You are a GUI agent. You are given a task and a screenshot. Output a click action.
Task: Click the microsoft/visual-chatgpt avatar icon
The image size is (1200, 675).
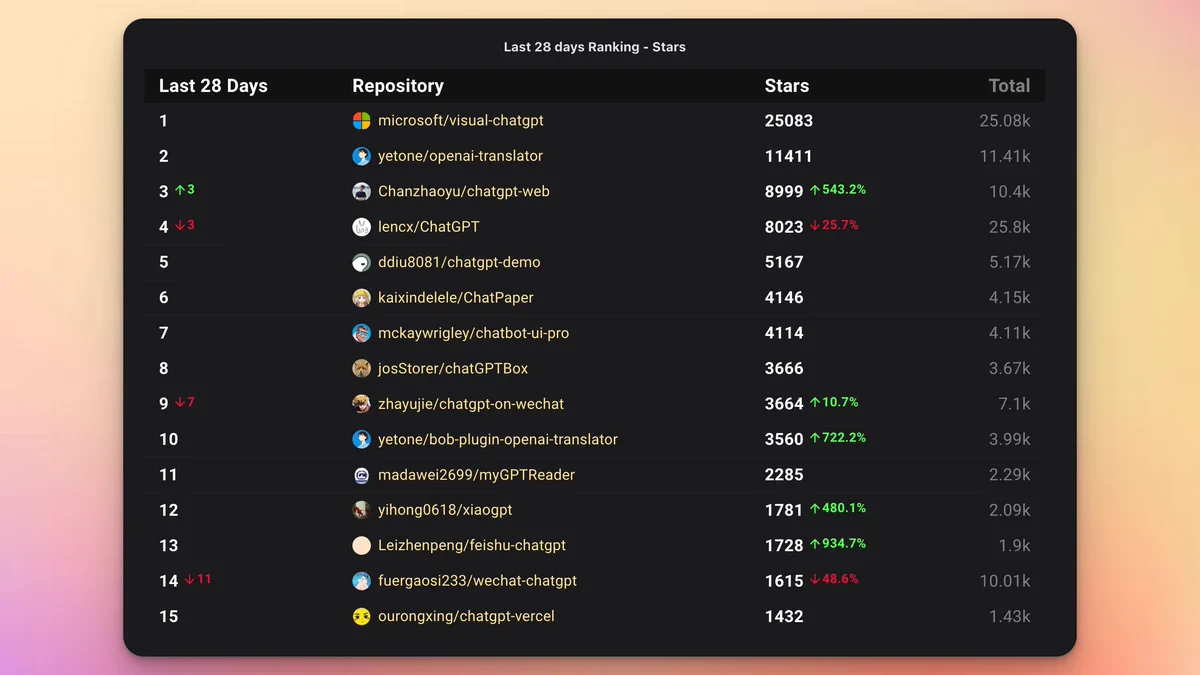point(362,121)
